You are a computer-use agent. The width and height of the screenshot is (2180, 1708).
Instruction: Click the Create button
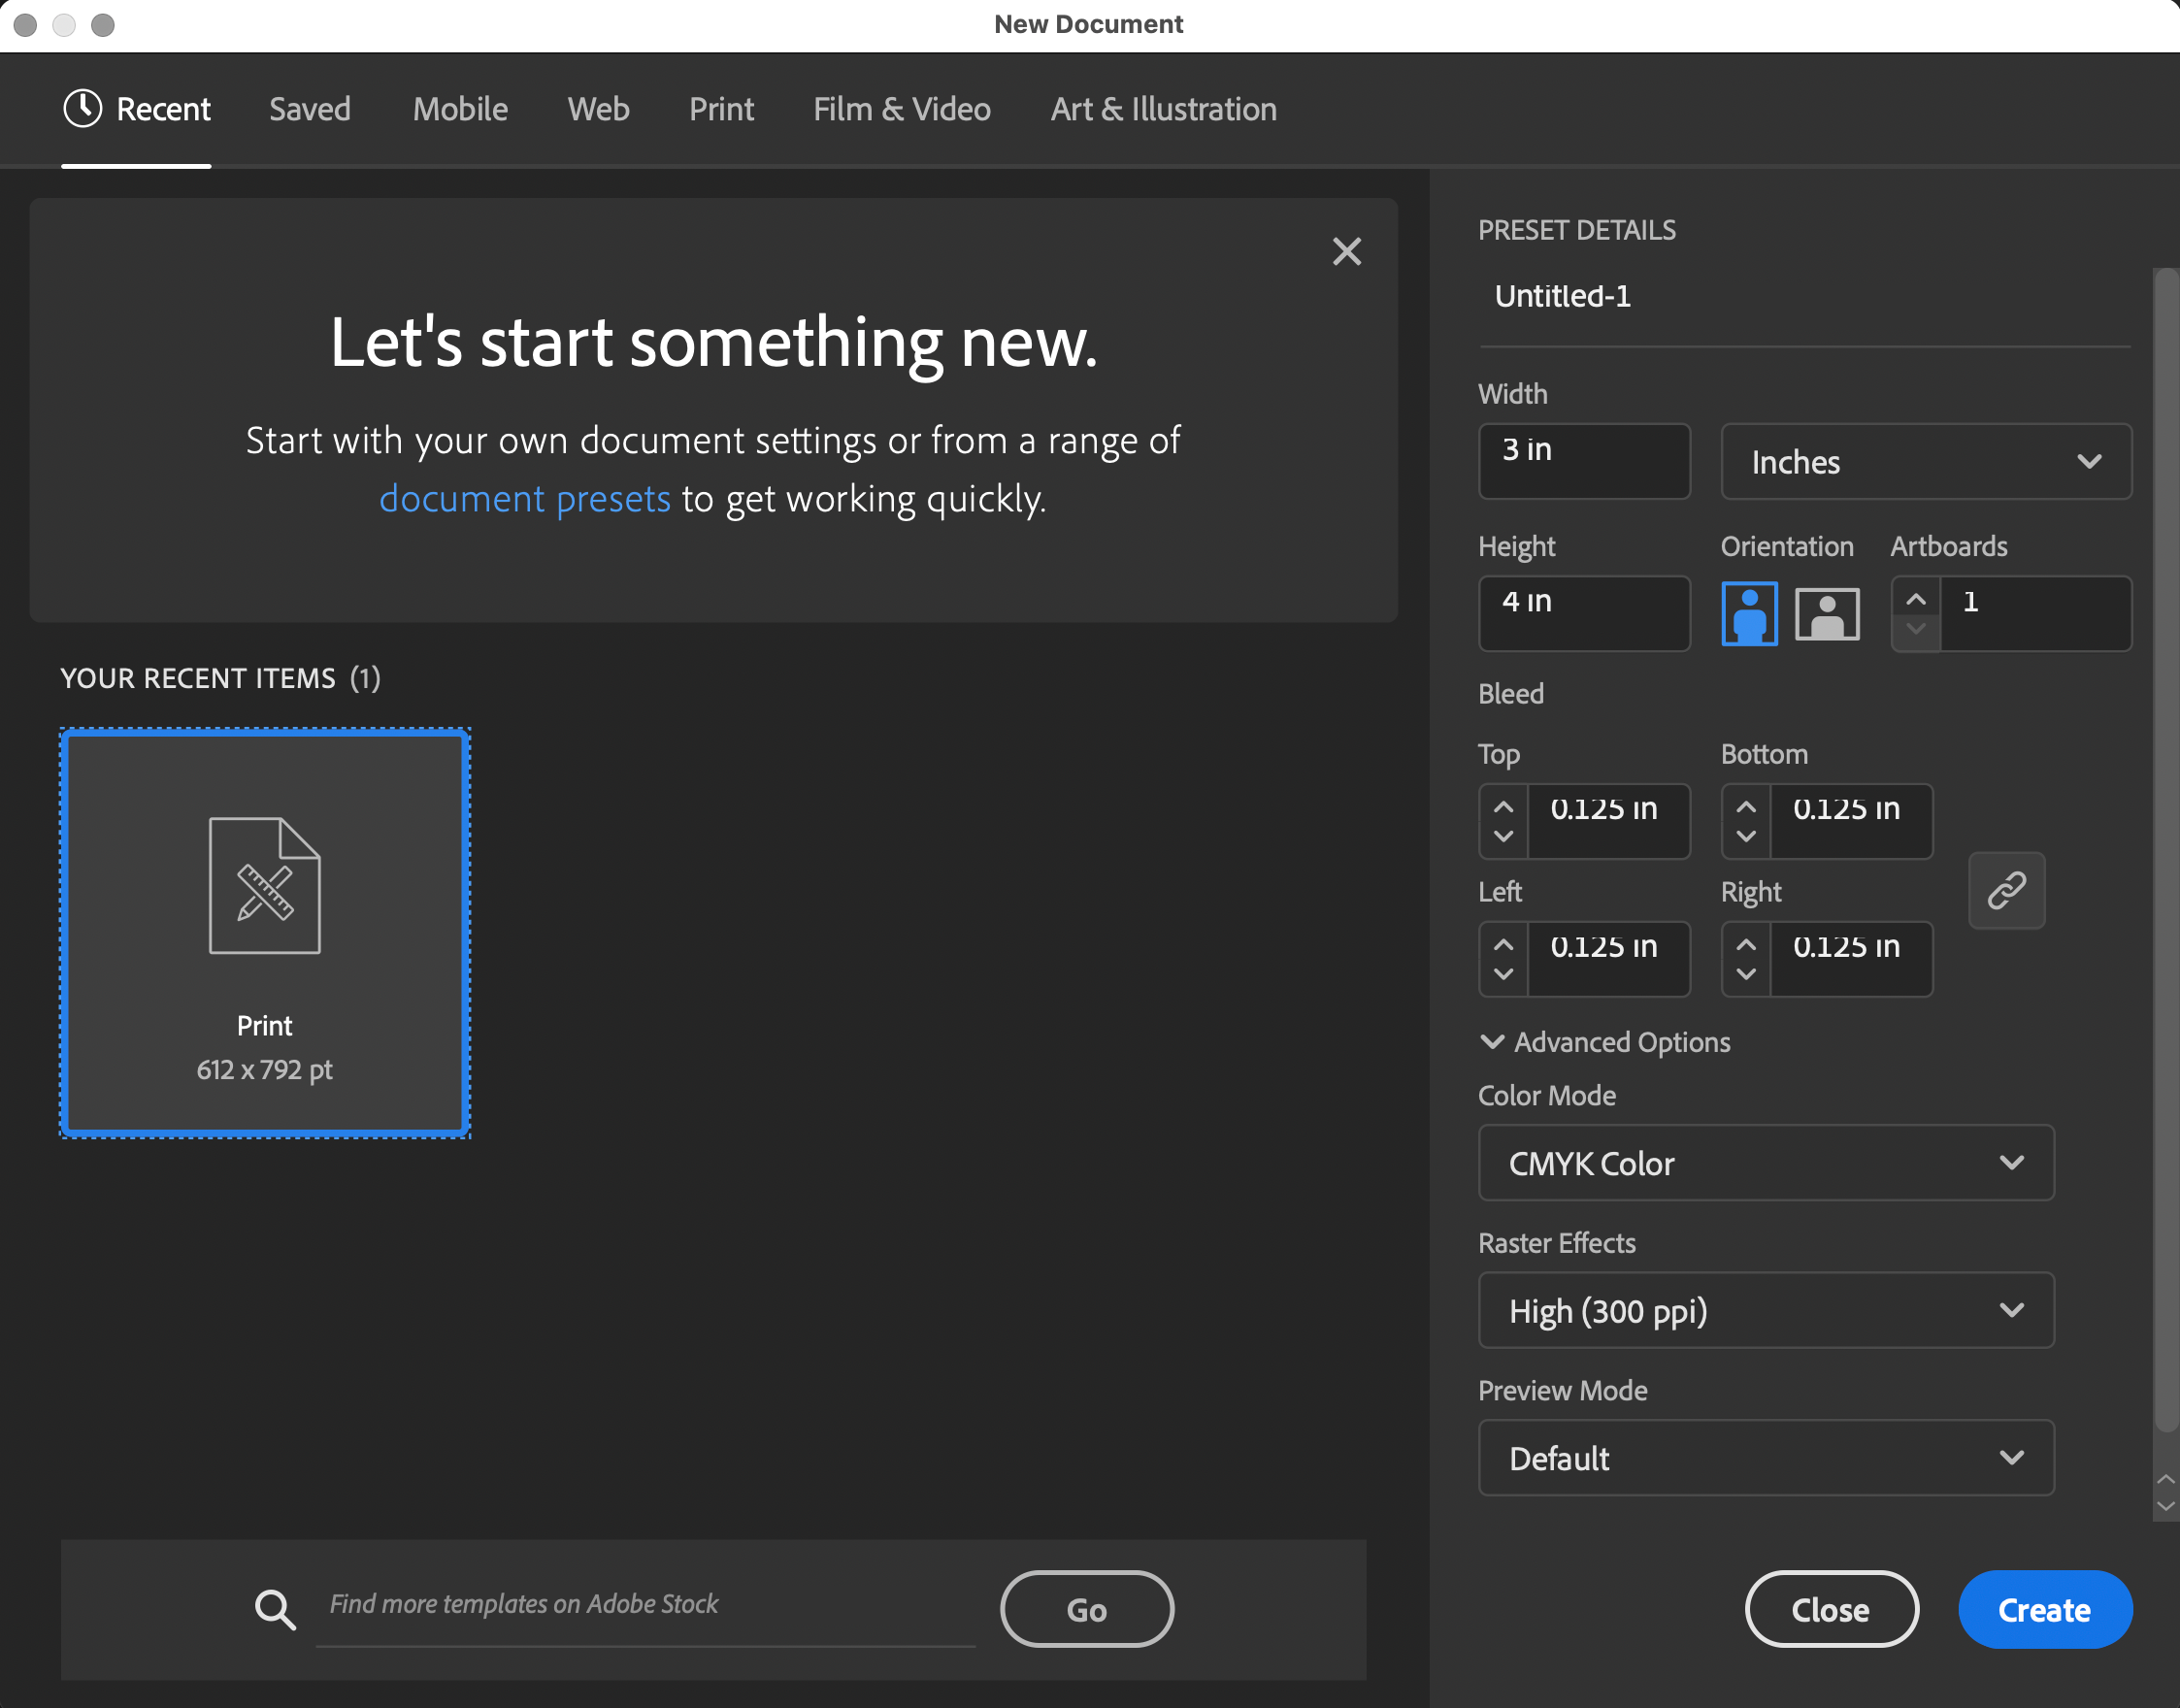[x=2044, y=1609]
